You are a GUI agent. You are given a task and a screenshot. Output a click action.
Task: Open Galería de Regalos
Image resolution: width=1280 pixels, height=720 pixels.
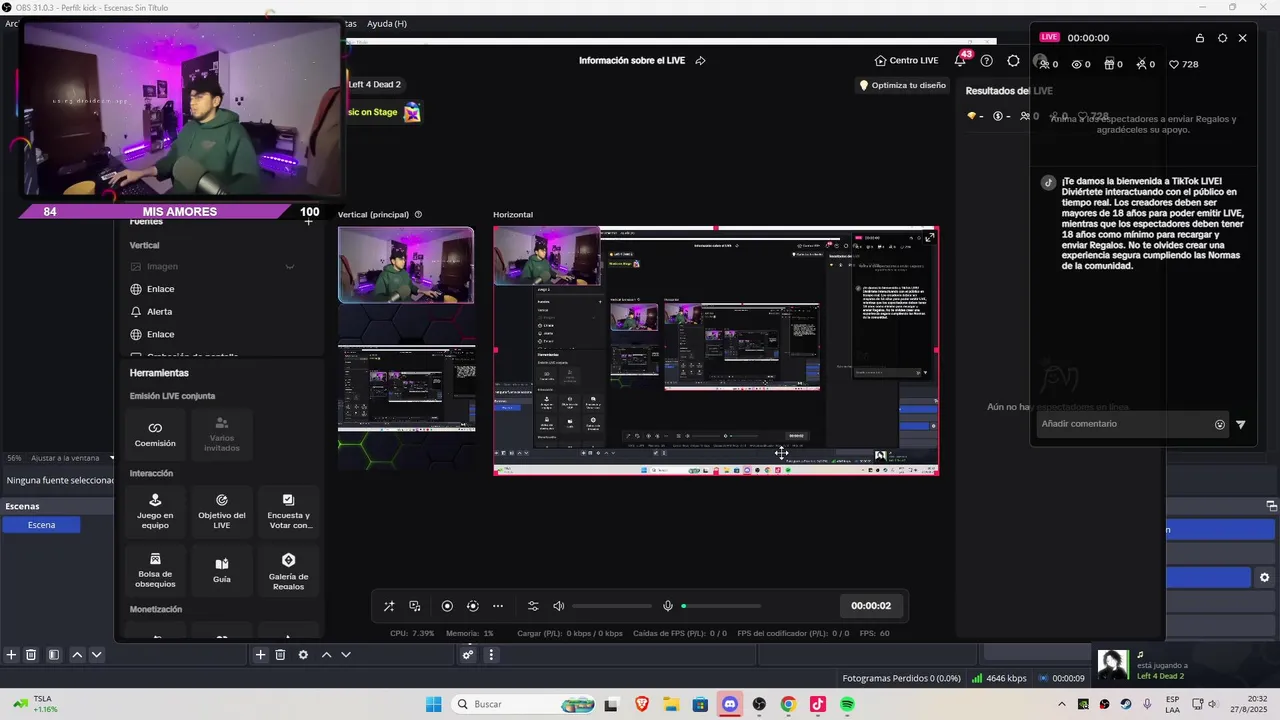coord(289,569)
